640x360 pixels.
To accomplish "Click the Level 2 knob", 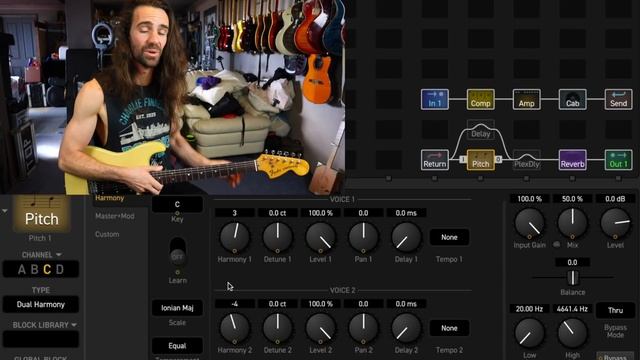I will 320,328.
